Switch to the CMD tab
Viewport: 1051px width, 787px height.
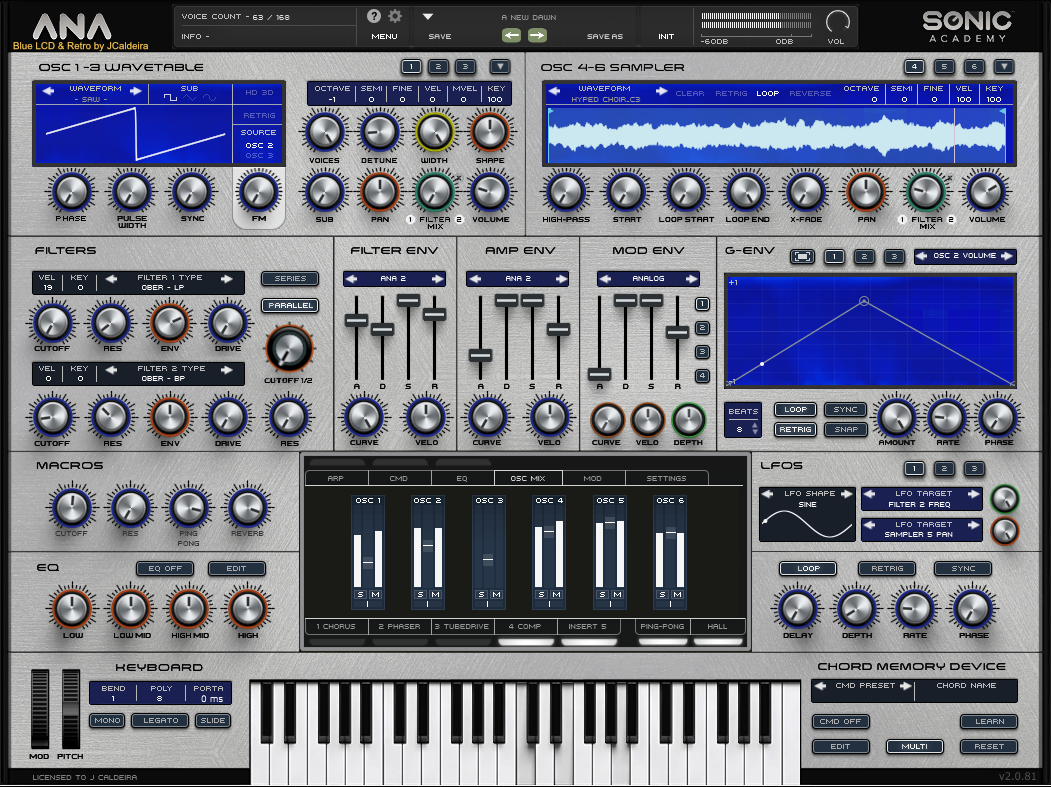tap(399, 478)
